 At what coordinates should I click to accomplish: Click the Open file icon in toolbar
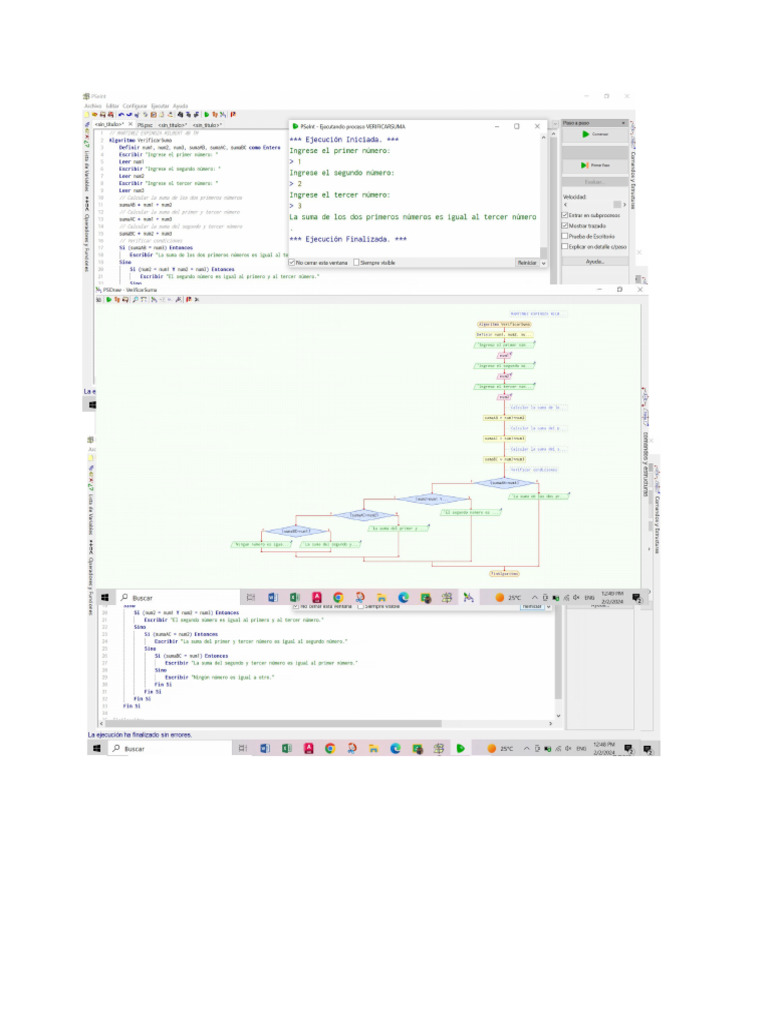click(94, 115)
